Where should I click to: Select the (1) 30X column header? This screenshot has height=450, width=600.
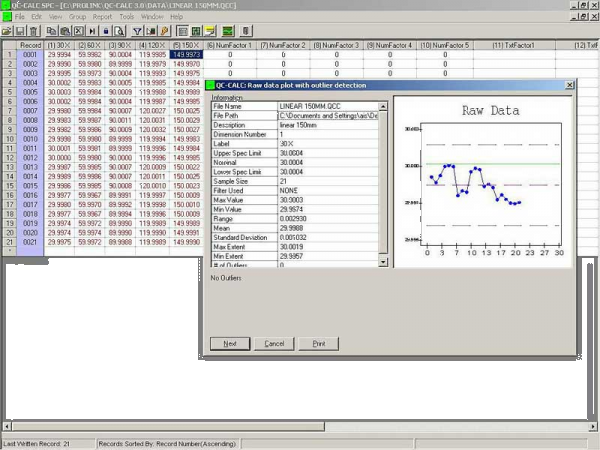[59, 46]
